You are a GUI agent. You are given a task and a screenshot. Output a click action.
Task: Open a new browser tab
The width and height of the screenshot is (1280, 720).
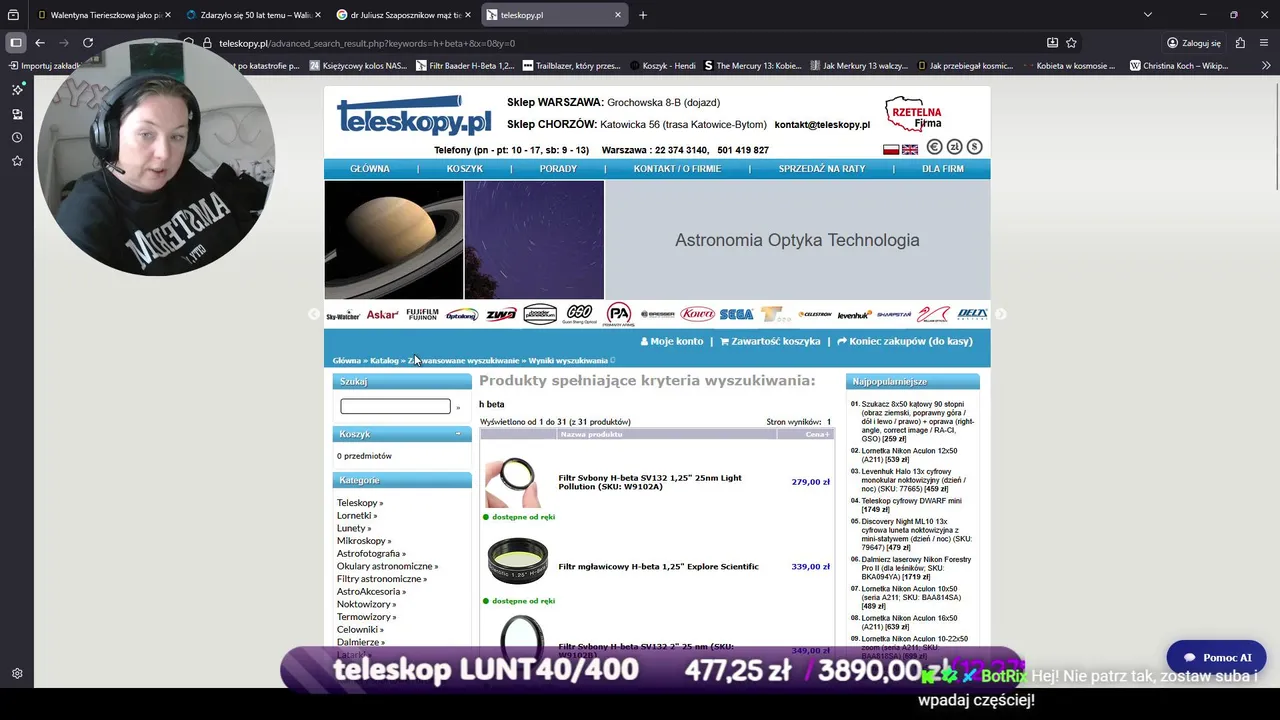tap(643, 15)
